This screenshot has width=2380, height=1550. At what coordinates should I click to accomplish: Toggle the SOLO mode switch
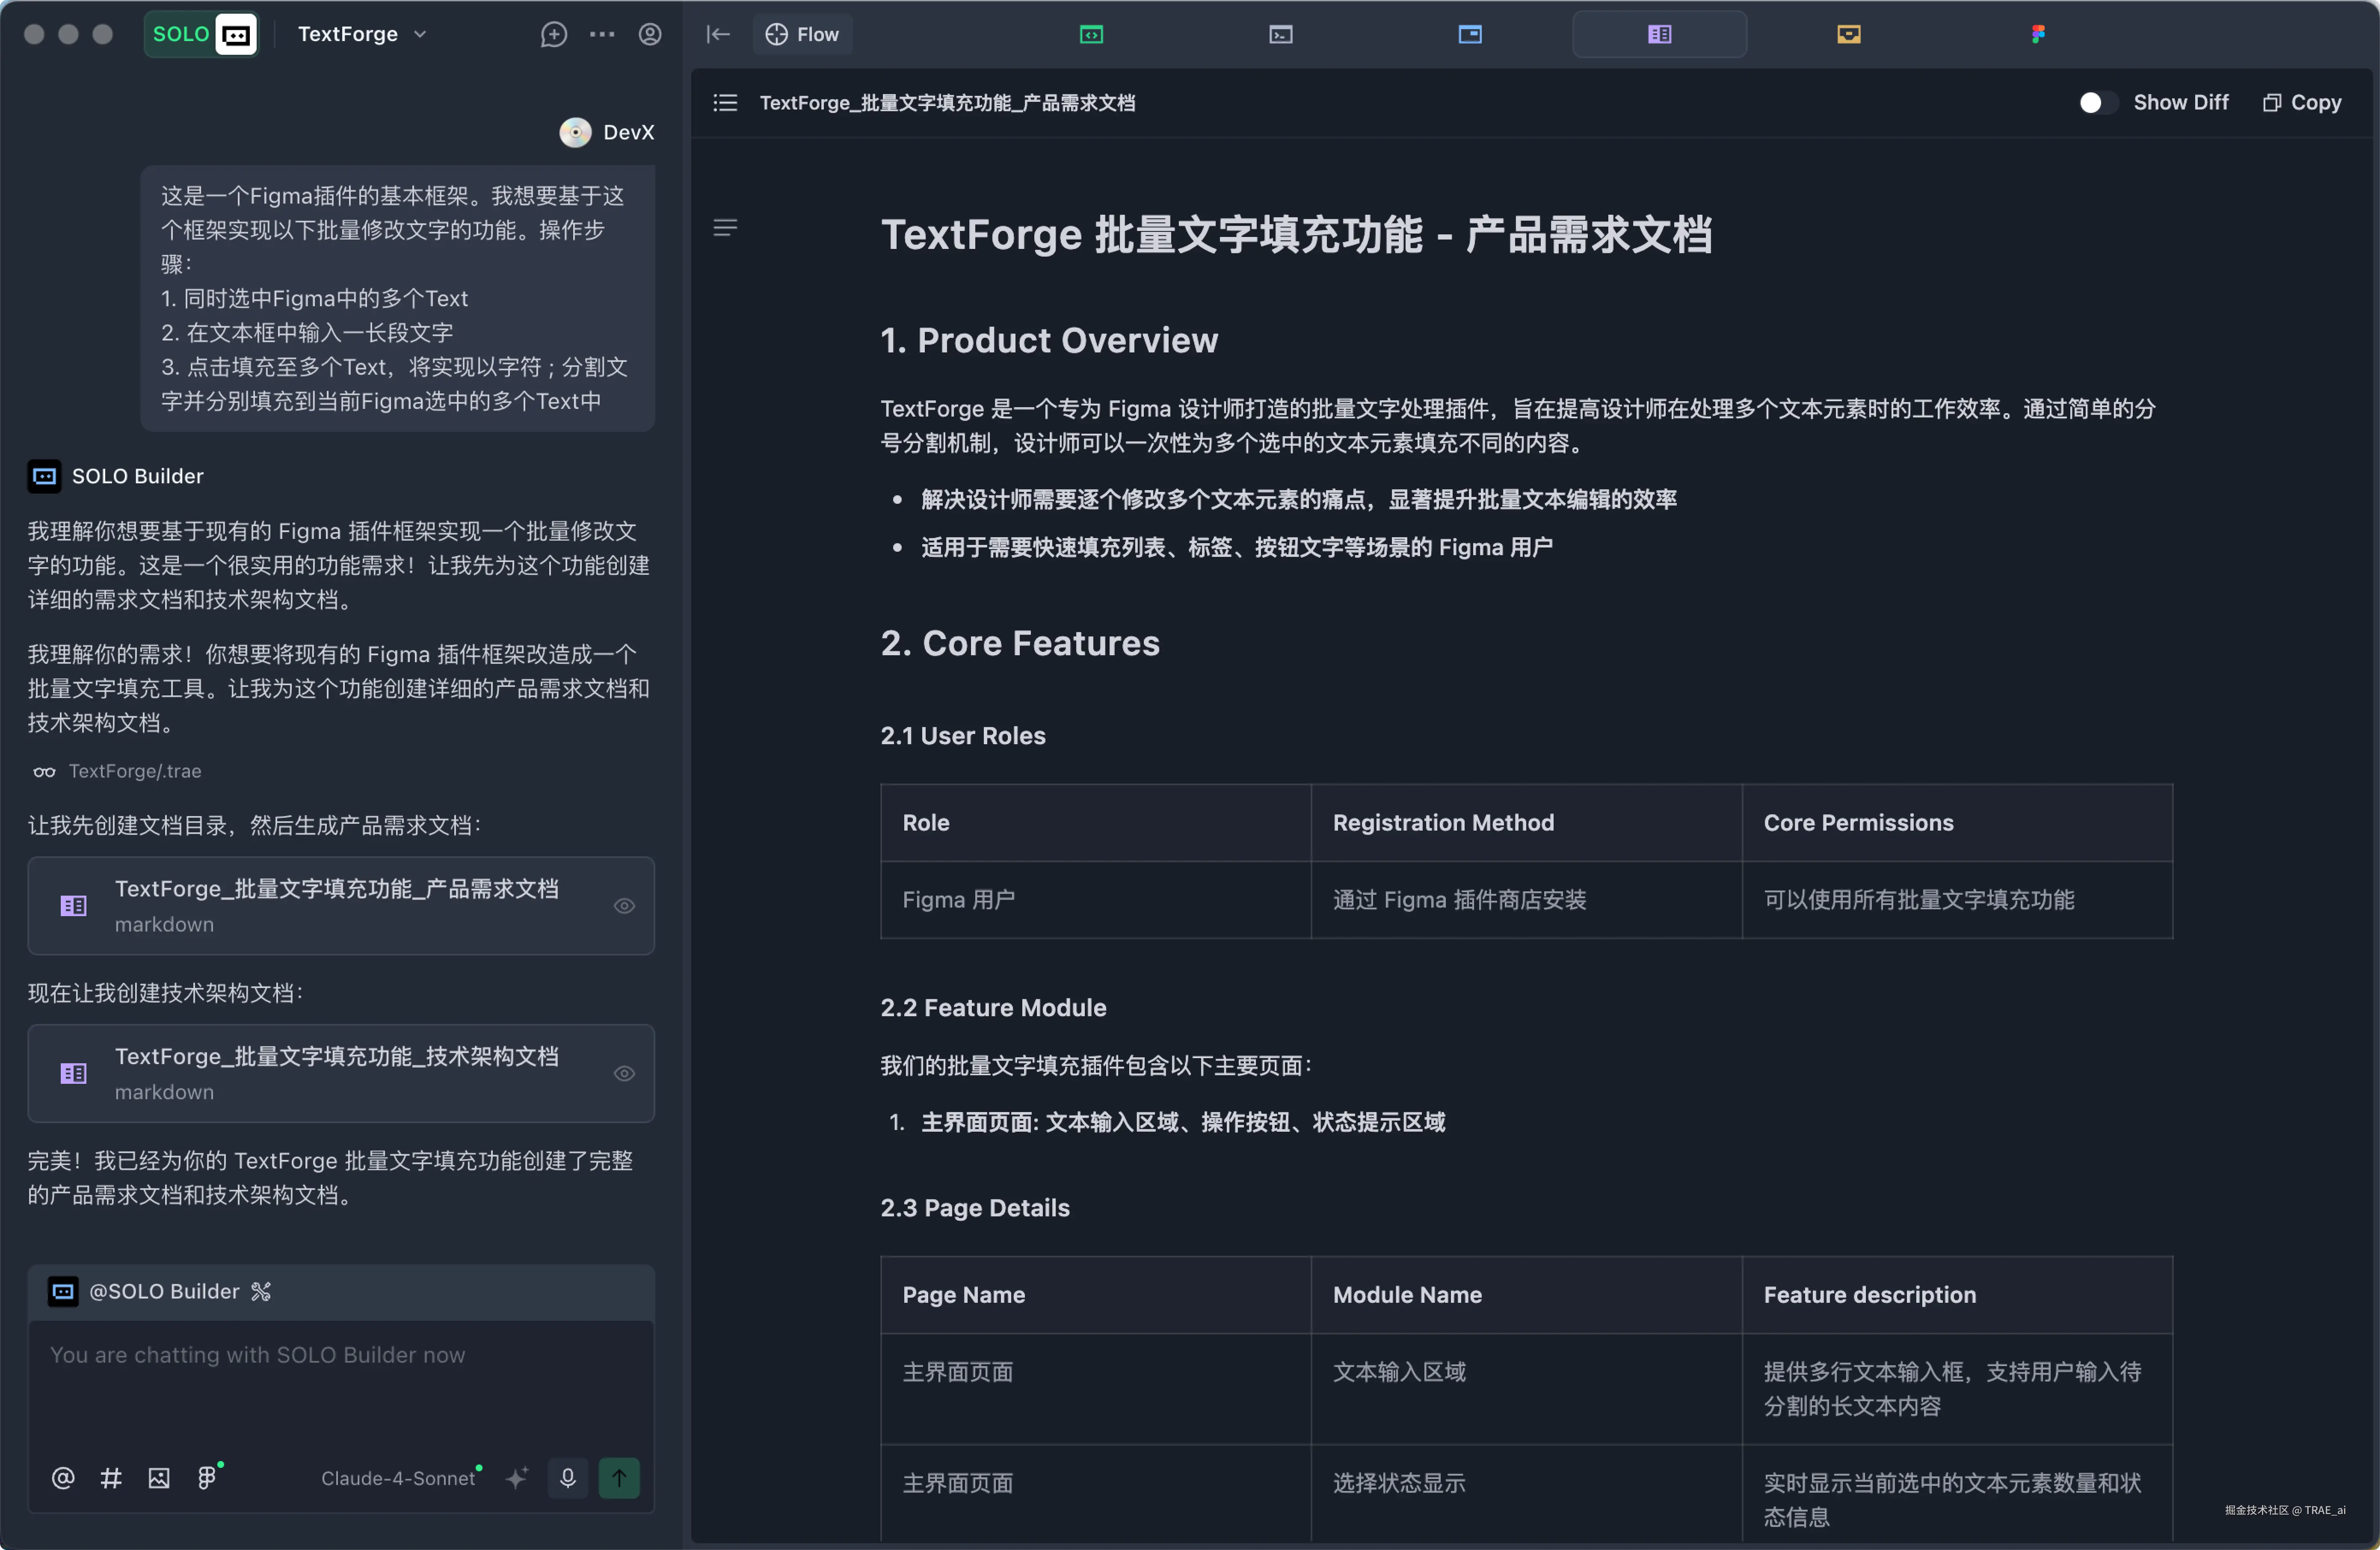(201, 34)
